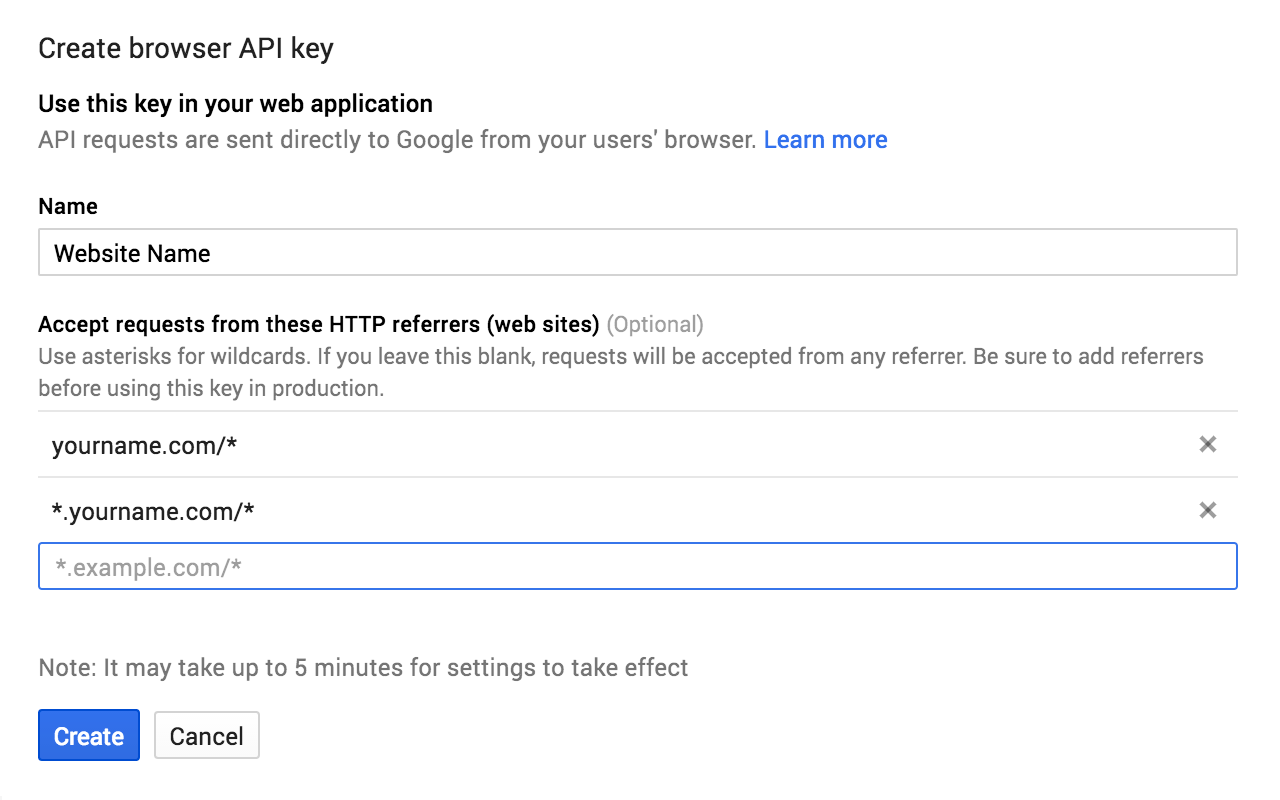Click the Use this key heading
The width and height of the screenshot is (1280, 800).
[x=235, y=103]
